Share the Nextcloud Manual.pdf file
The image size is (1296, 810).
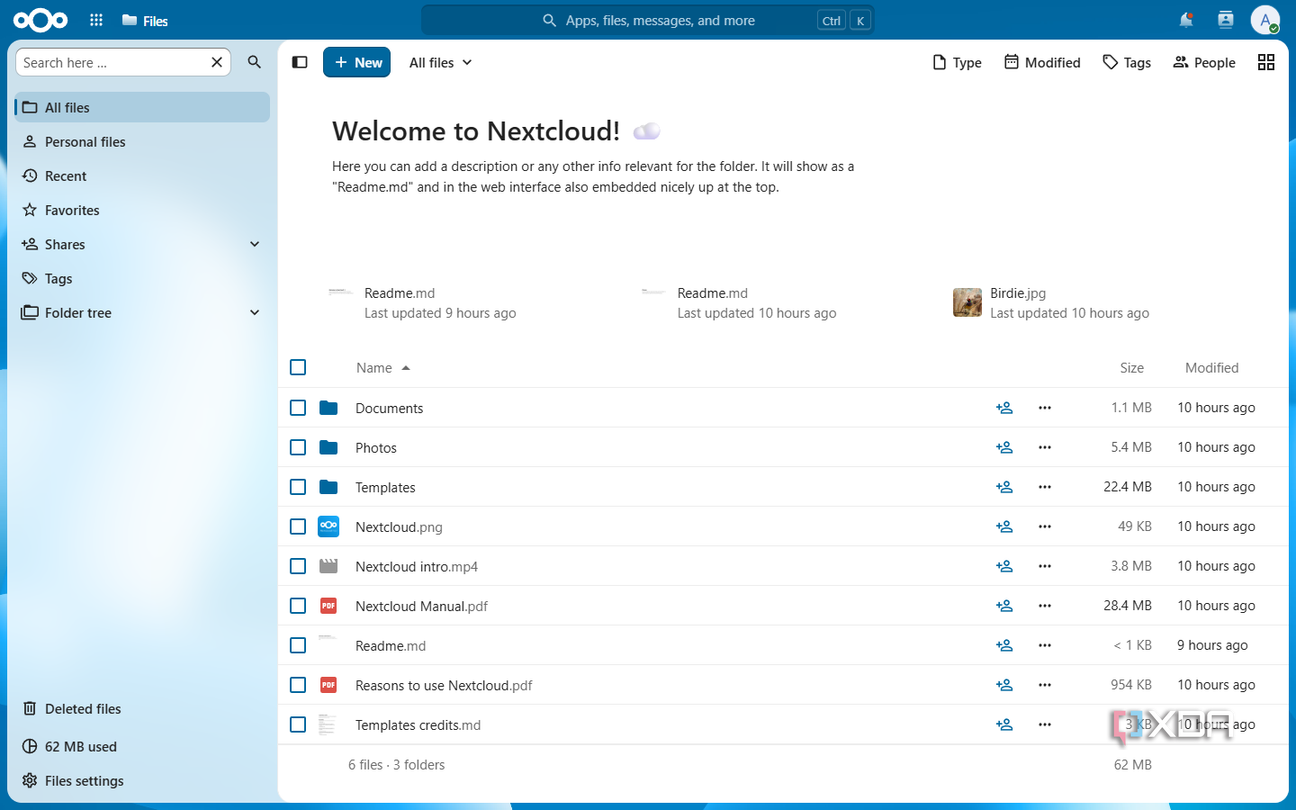[1004, 605]
